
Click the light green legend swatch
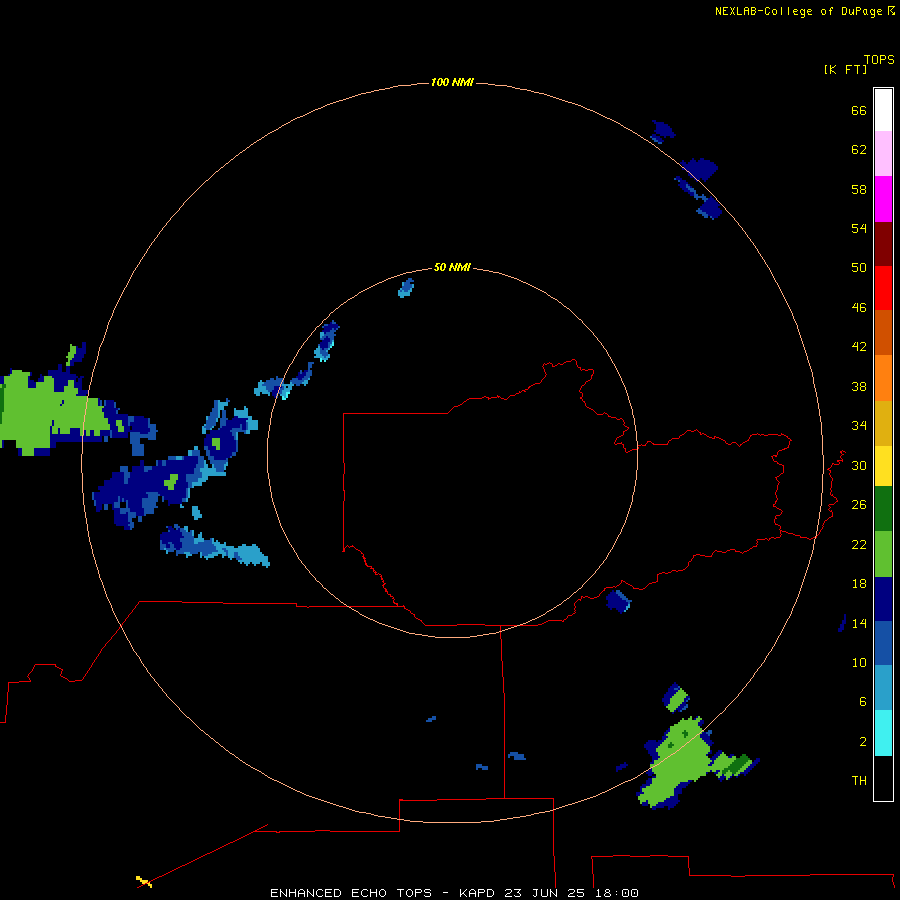point(883,554)
